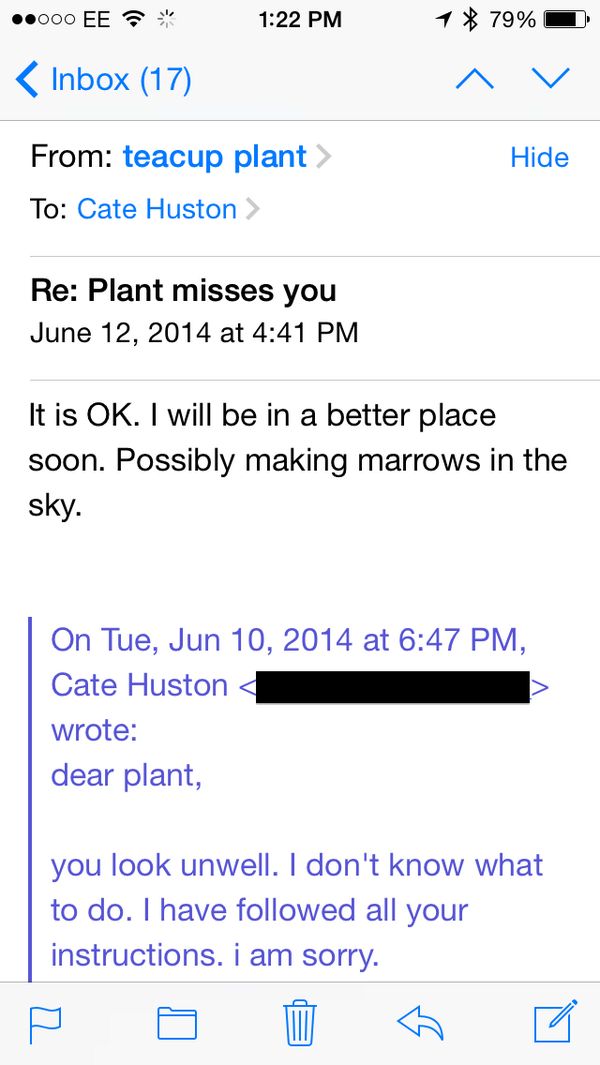Screen dimensions: 600x1065
Task: Compose a new message
Action: coord(555,1020)
